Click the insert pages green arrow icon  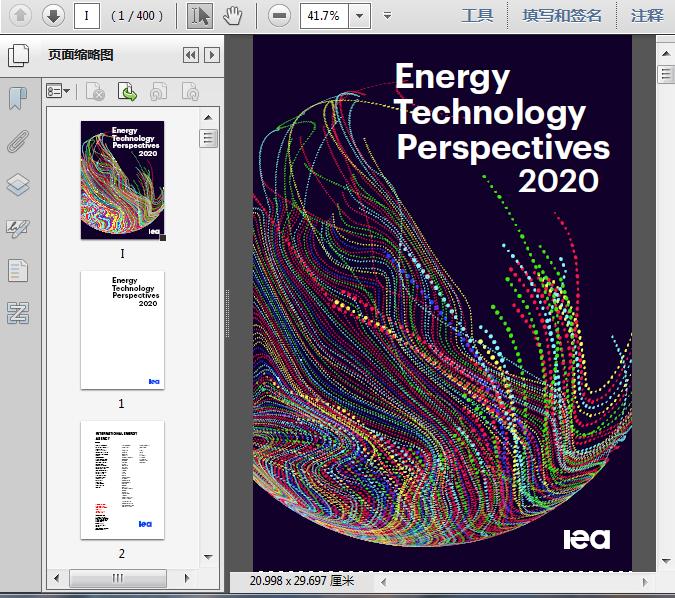coord(127,92)
